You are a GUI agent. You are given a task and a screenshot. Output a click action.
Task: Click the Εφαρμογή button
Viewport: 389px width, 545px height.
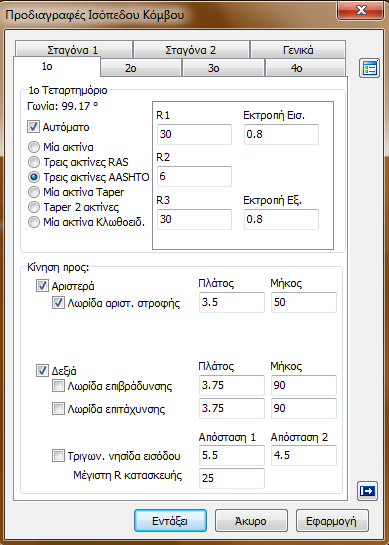pos(332,521)
